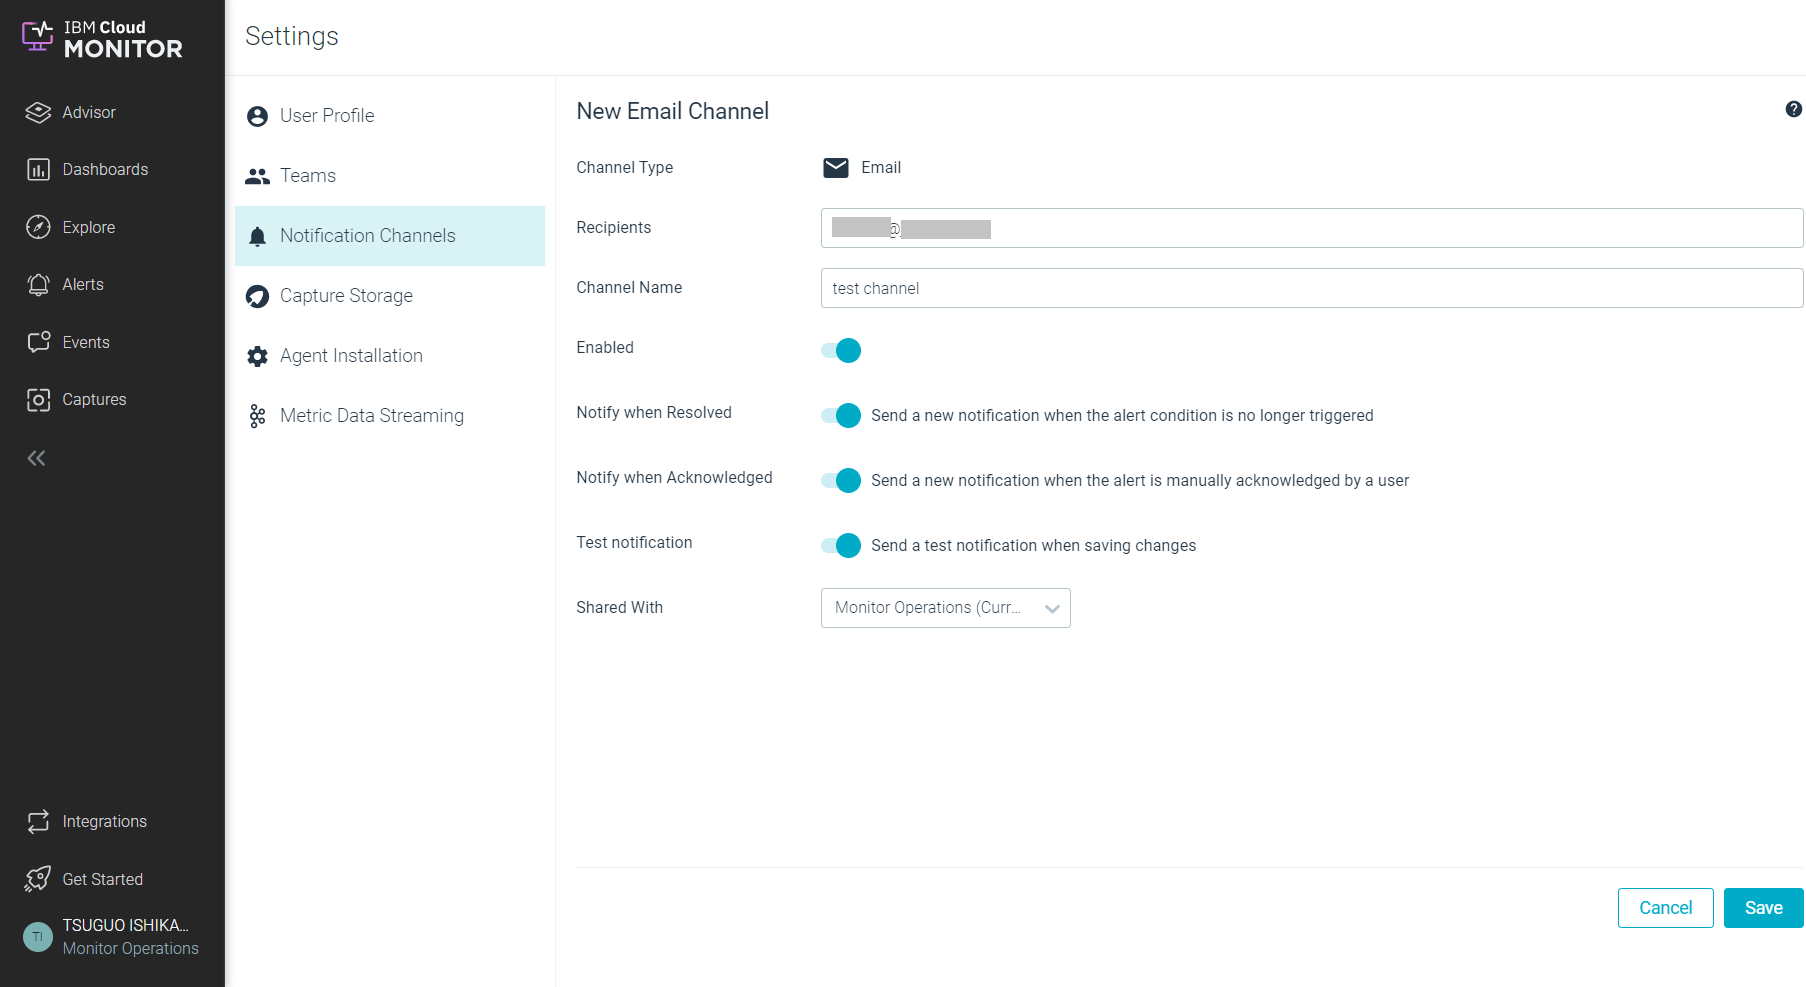1806x987 pixels.
Task: Click the Channel Name input field
Action: pyautogui.click(x=1312, y=288)
